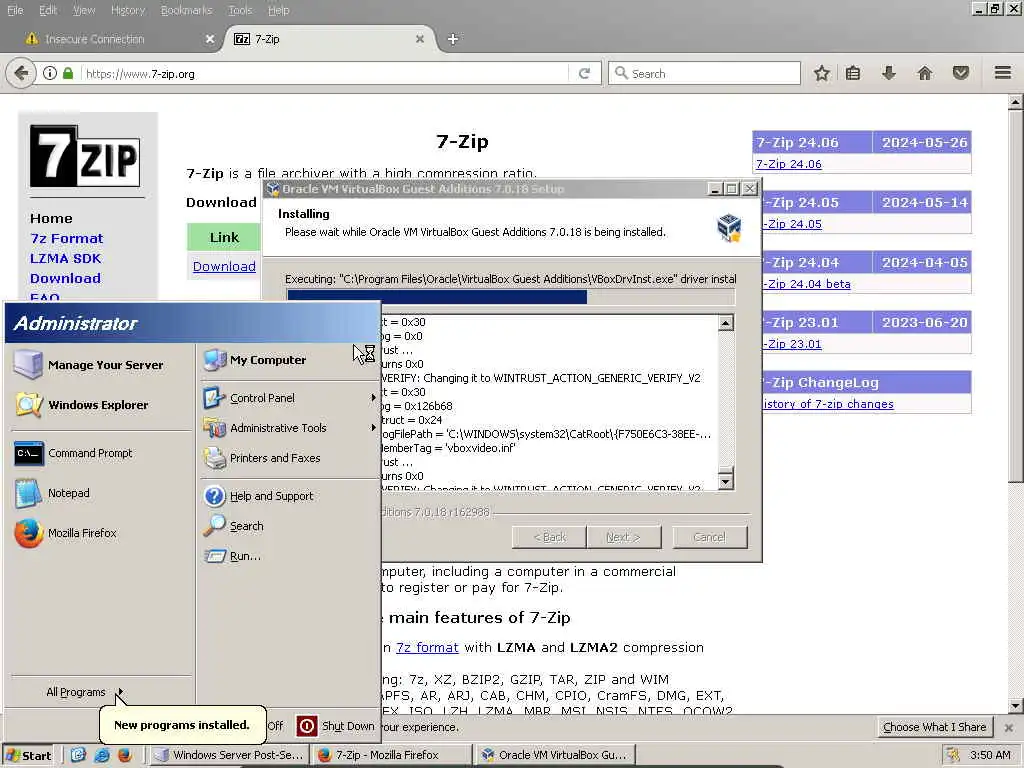Open View menu in Firefox
The width and height of the screenshot is (1024, 768).
[84, 10]
